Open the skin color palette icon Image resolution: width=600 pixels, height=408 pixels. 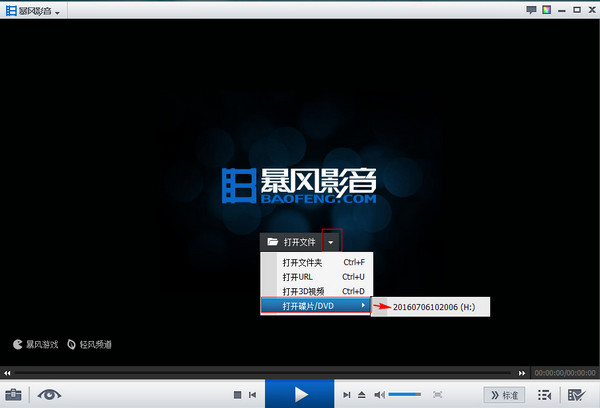pos(546,10)
